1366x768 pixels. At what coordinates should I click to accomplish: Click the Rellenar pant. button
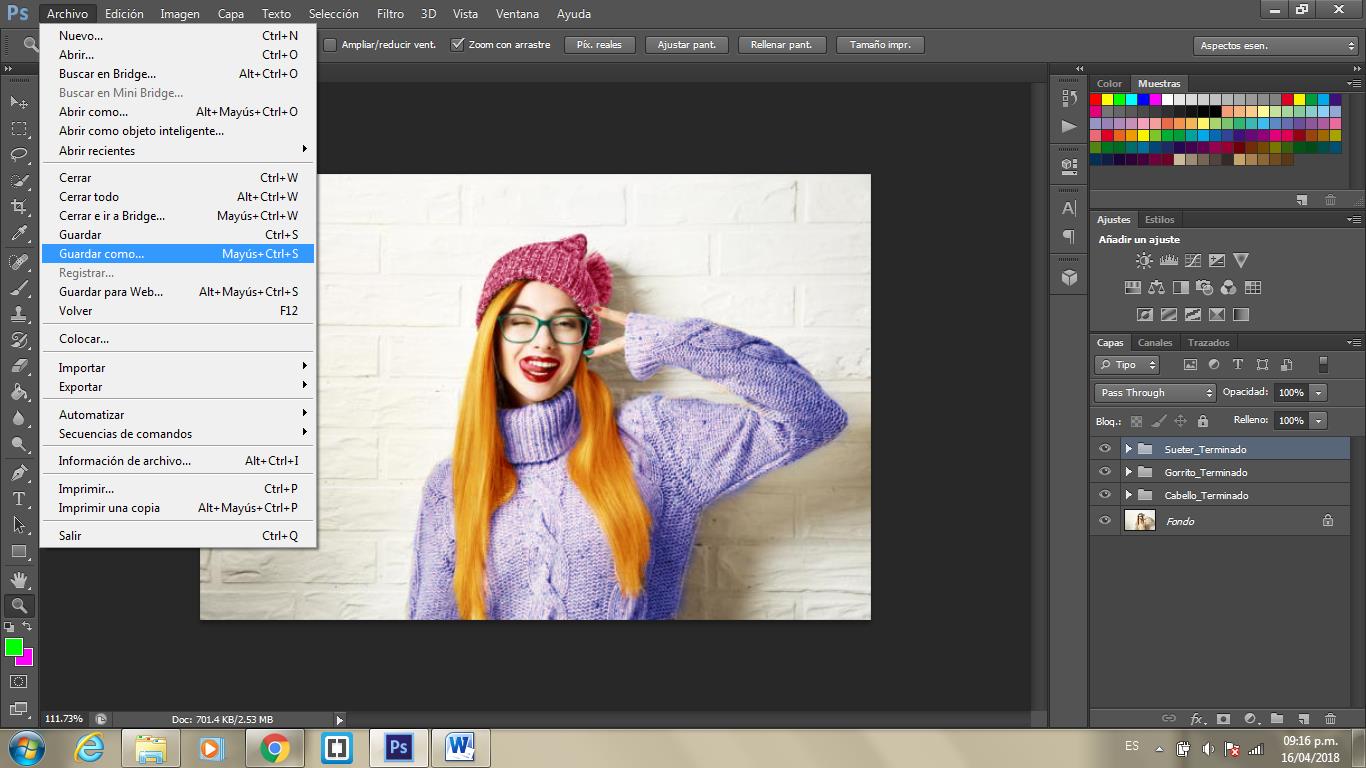pos(781,45)
